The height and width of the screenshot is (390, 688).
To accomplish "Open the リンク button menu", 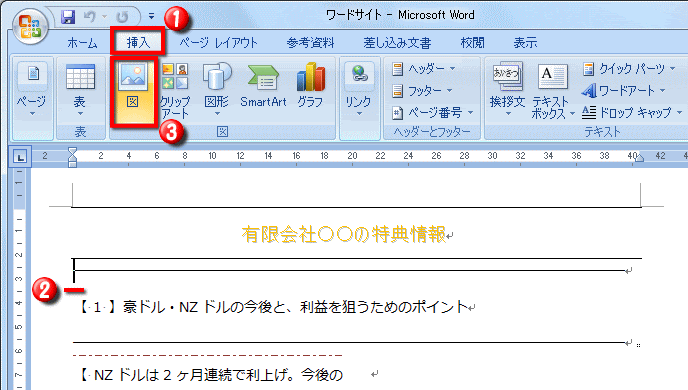I will [x=358, y=90].
